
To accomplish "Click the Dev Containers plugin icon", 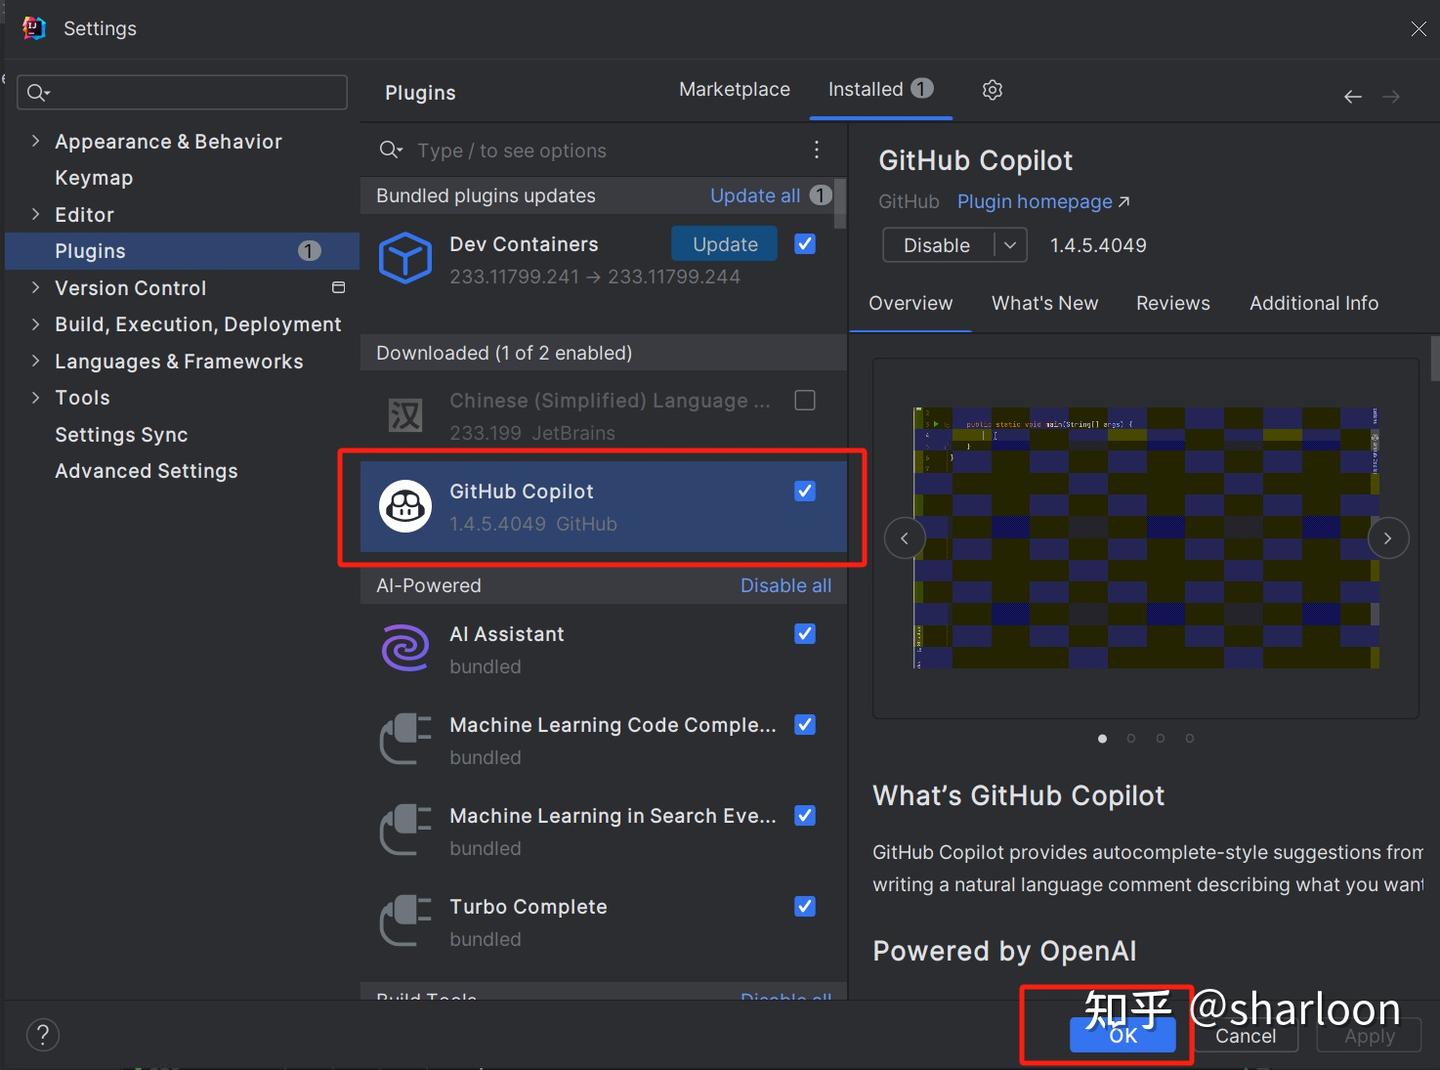I will 405,258.
